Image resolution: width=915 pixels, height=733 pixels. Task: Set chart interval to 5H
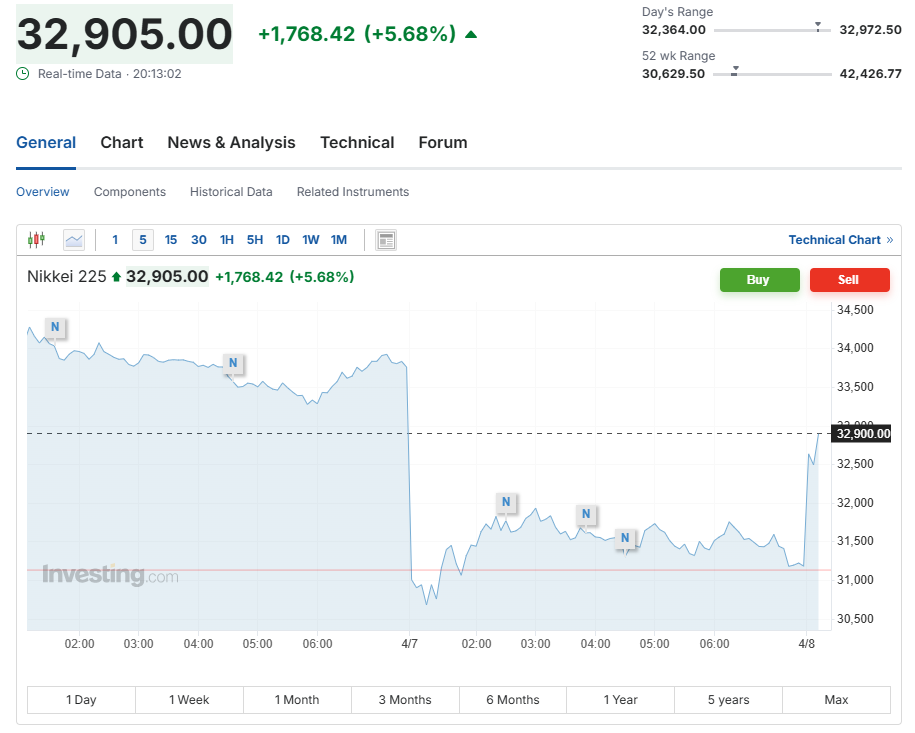(255, 240)
